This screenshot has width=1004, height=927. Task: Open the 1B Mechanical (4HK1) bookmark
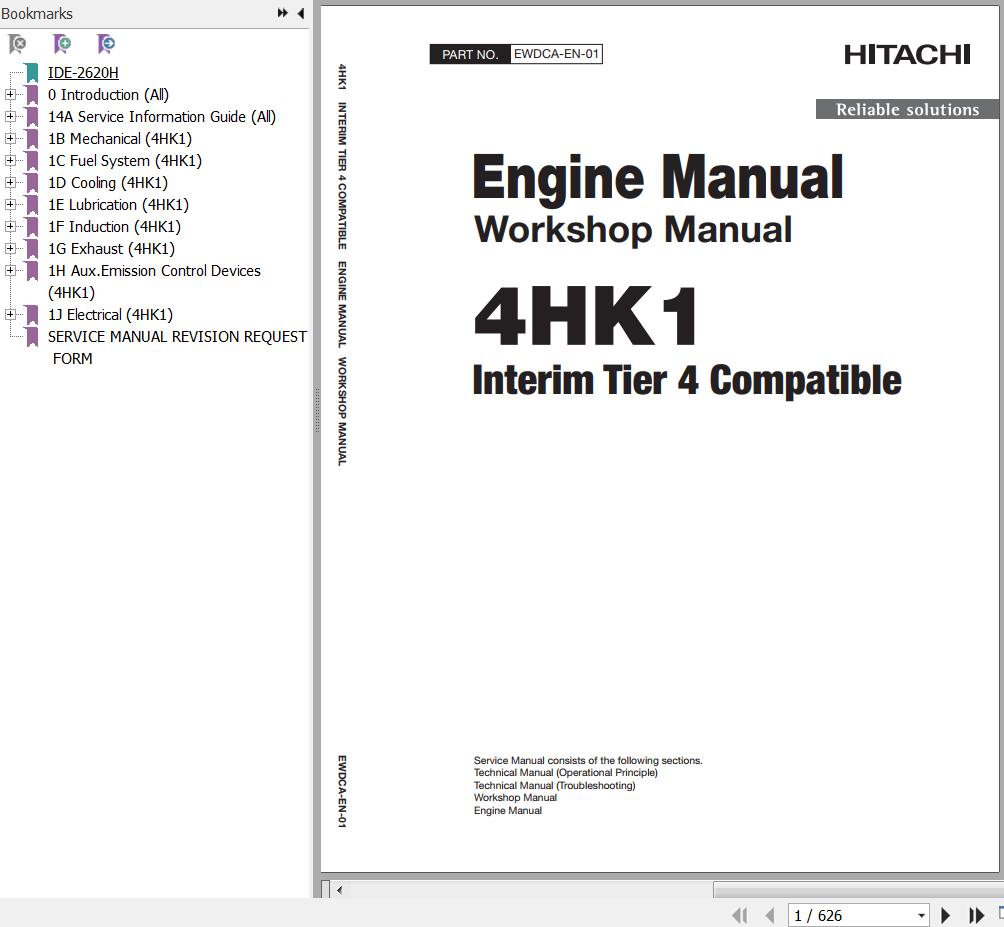[x=120, y=139]
